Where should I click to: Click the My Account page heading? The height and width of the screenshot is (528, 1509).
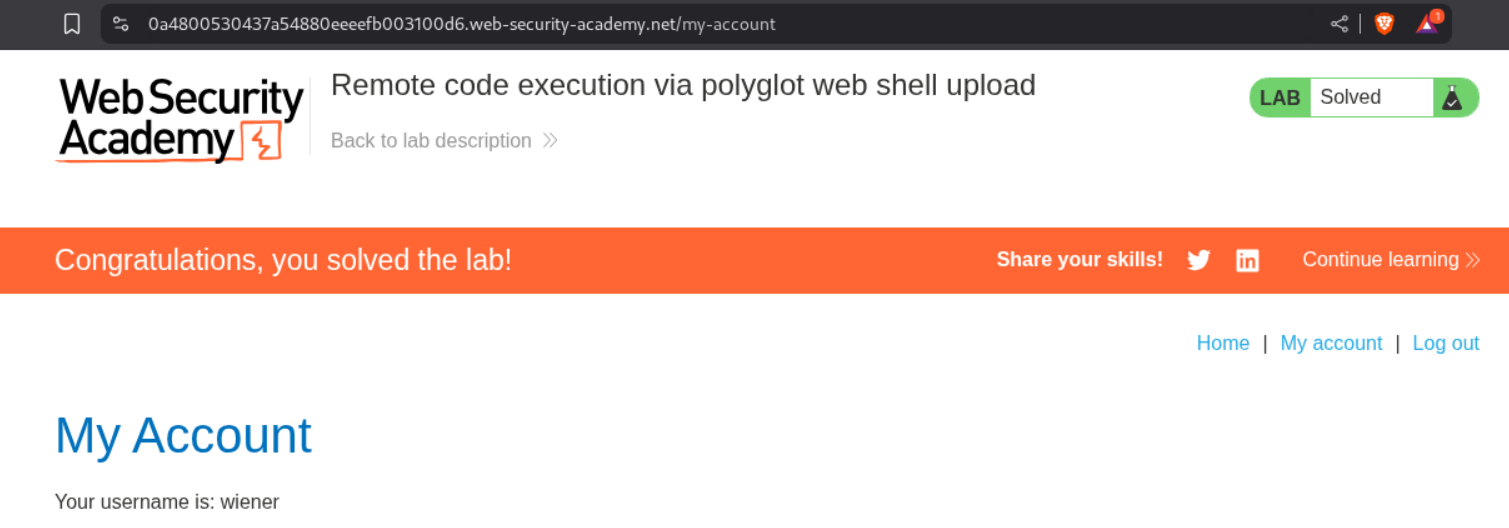[x=183, y=436]
